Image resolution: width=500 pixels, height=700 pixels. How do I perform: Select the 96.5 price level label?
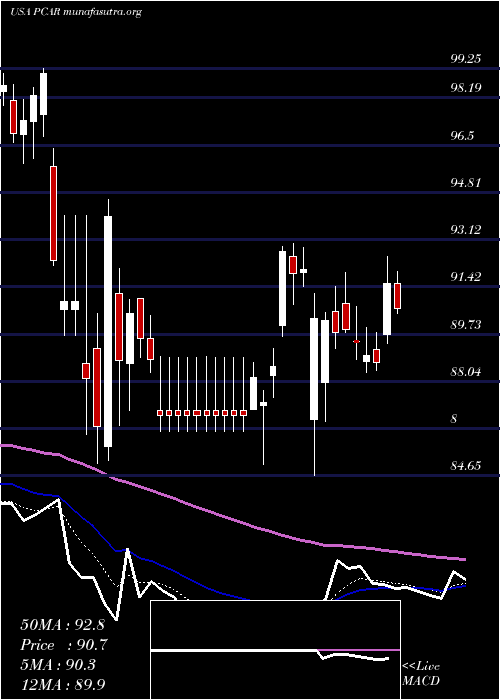pos(462,136)
